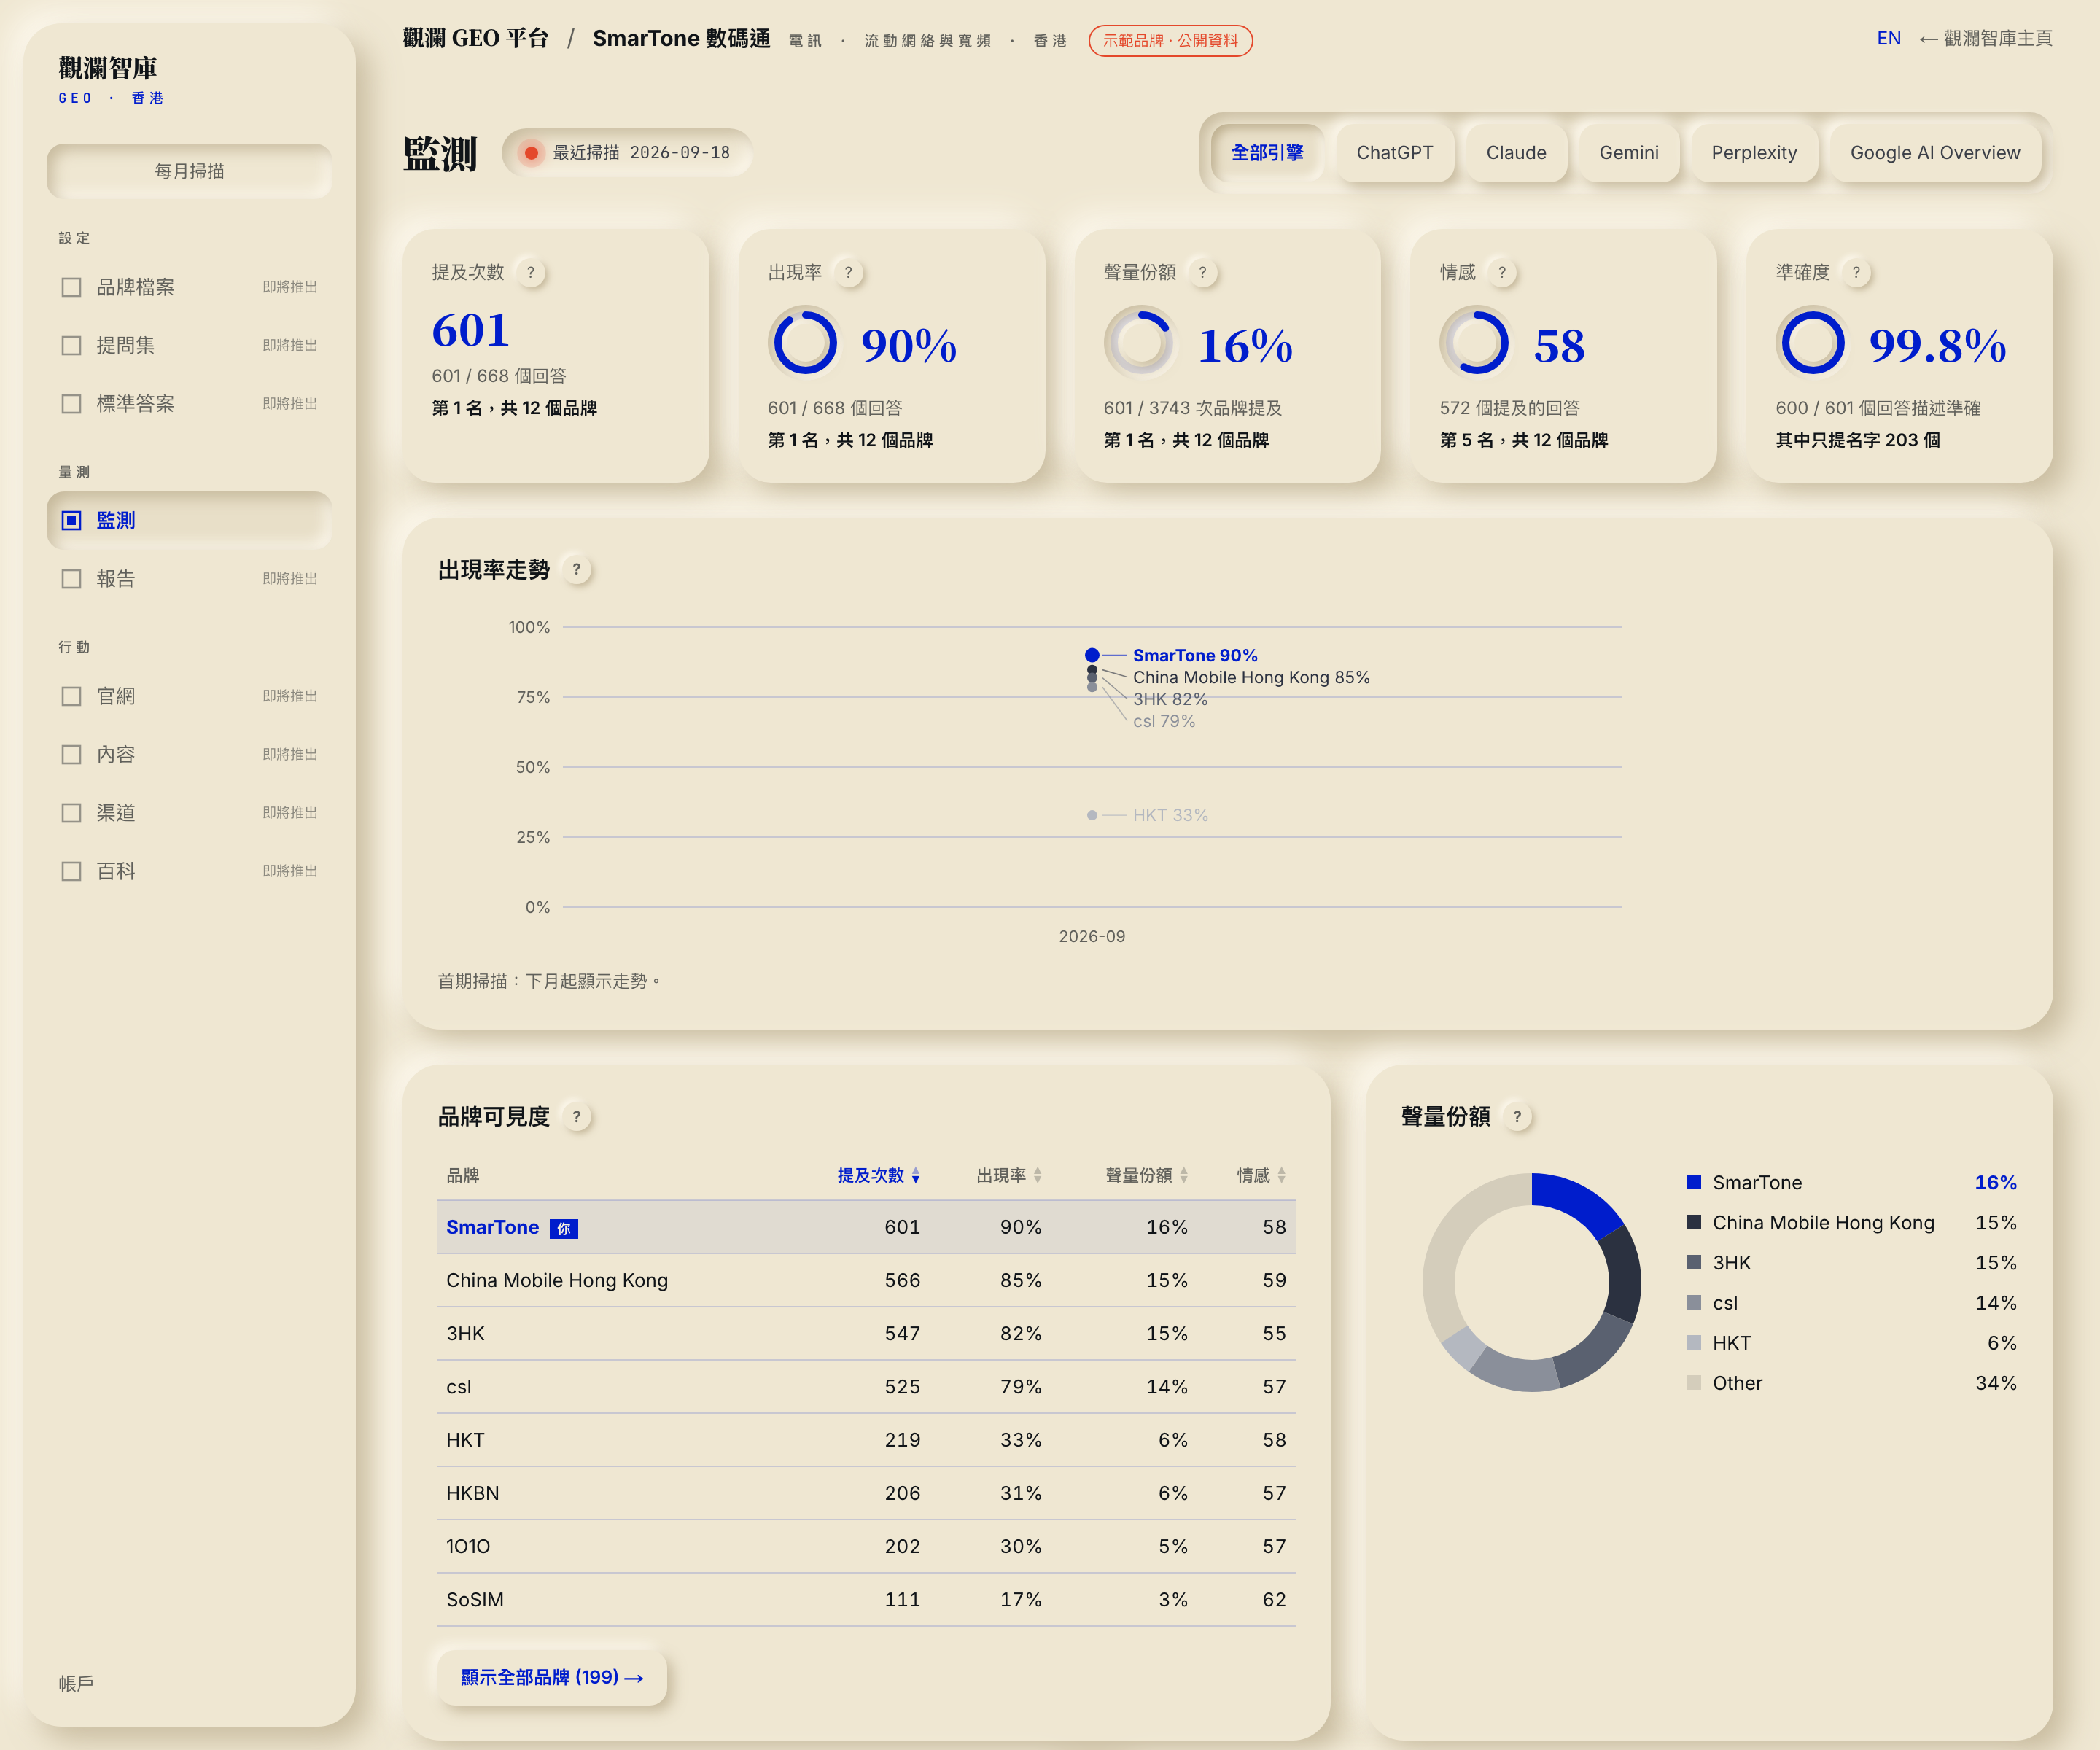This screenshot has height=1750, width=2100.
Task: Click the HKT legend swatch
Action: pos(1694,1342)
